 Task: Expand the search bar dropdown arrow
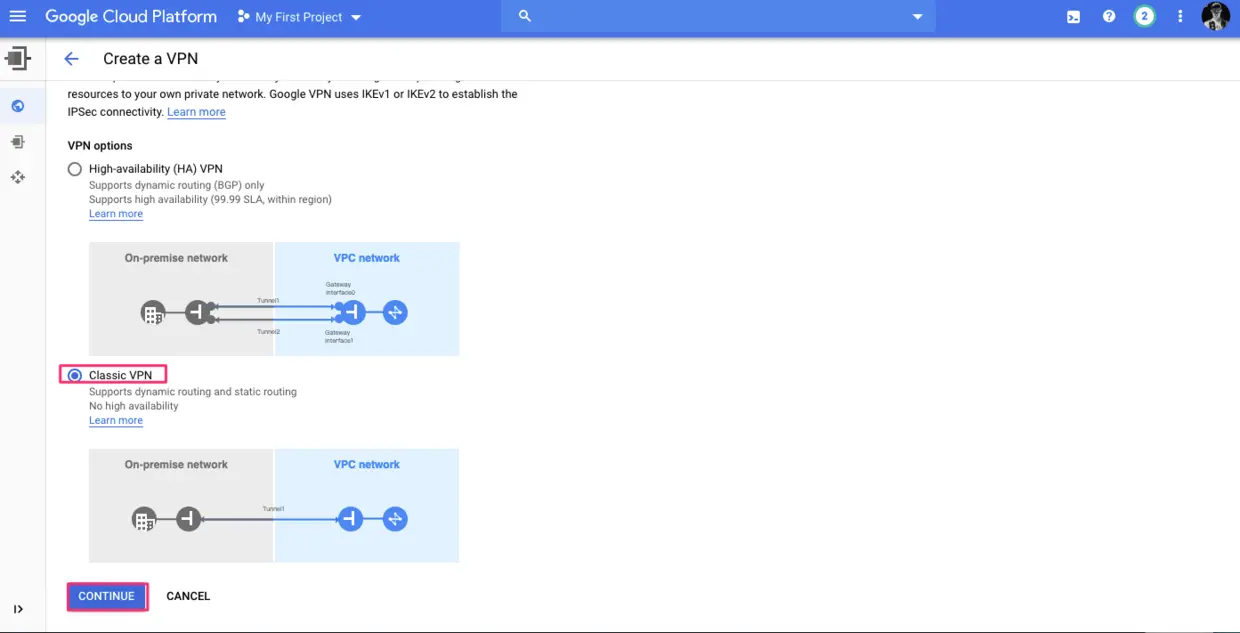point(918,17)
